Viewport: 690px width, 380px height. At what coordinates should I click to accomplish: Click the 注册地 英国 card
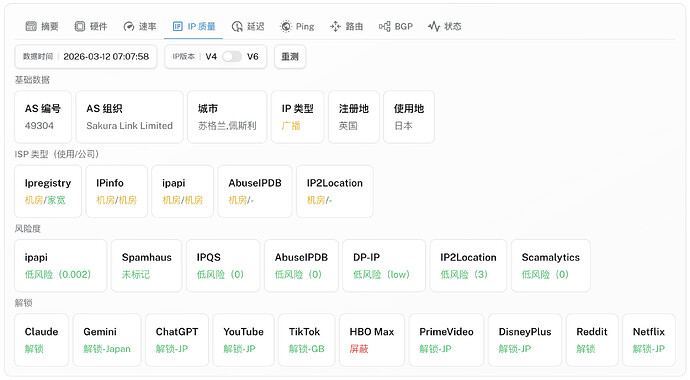354,117
